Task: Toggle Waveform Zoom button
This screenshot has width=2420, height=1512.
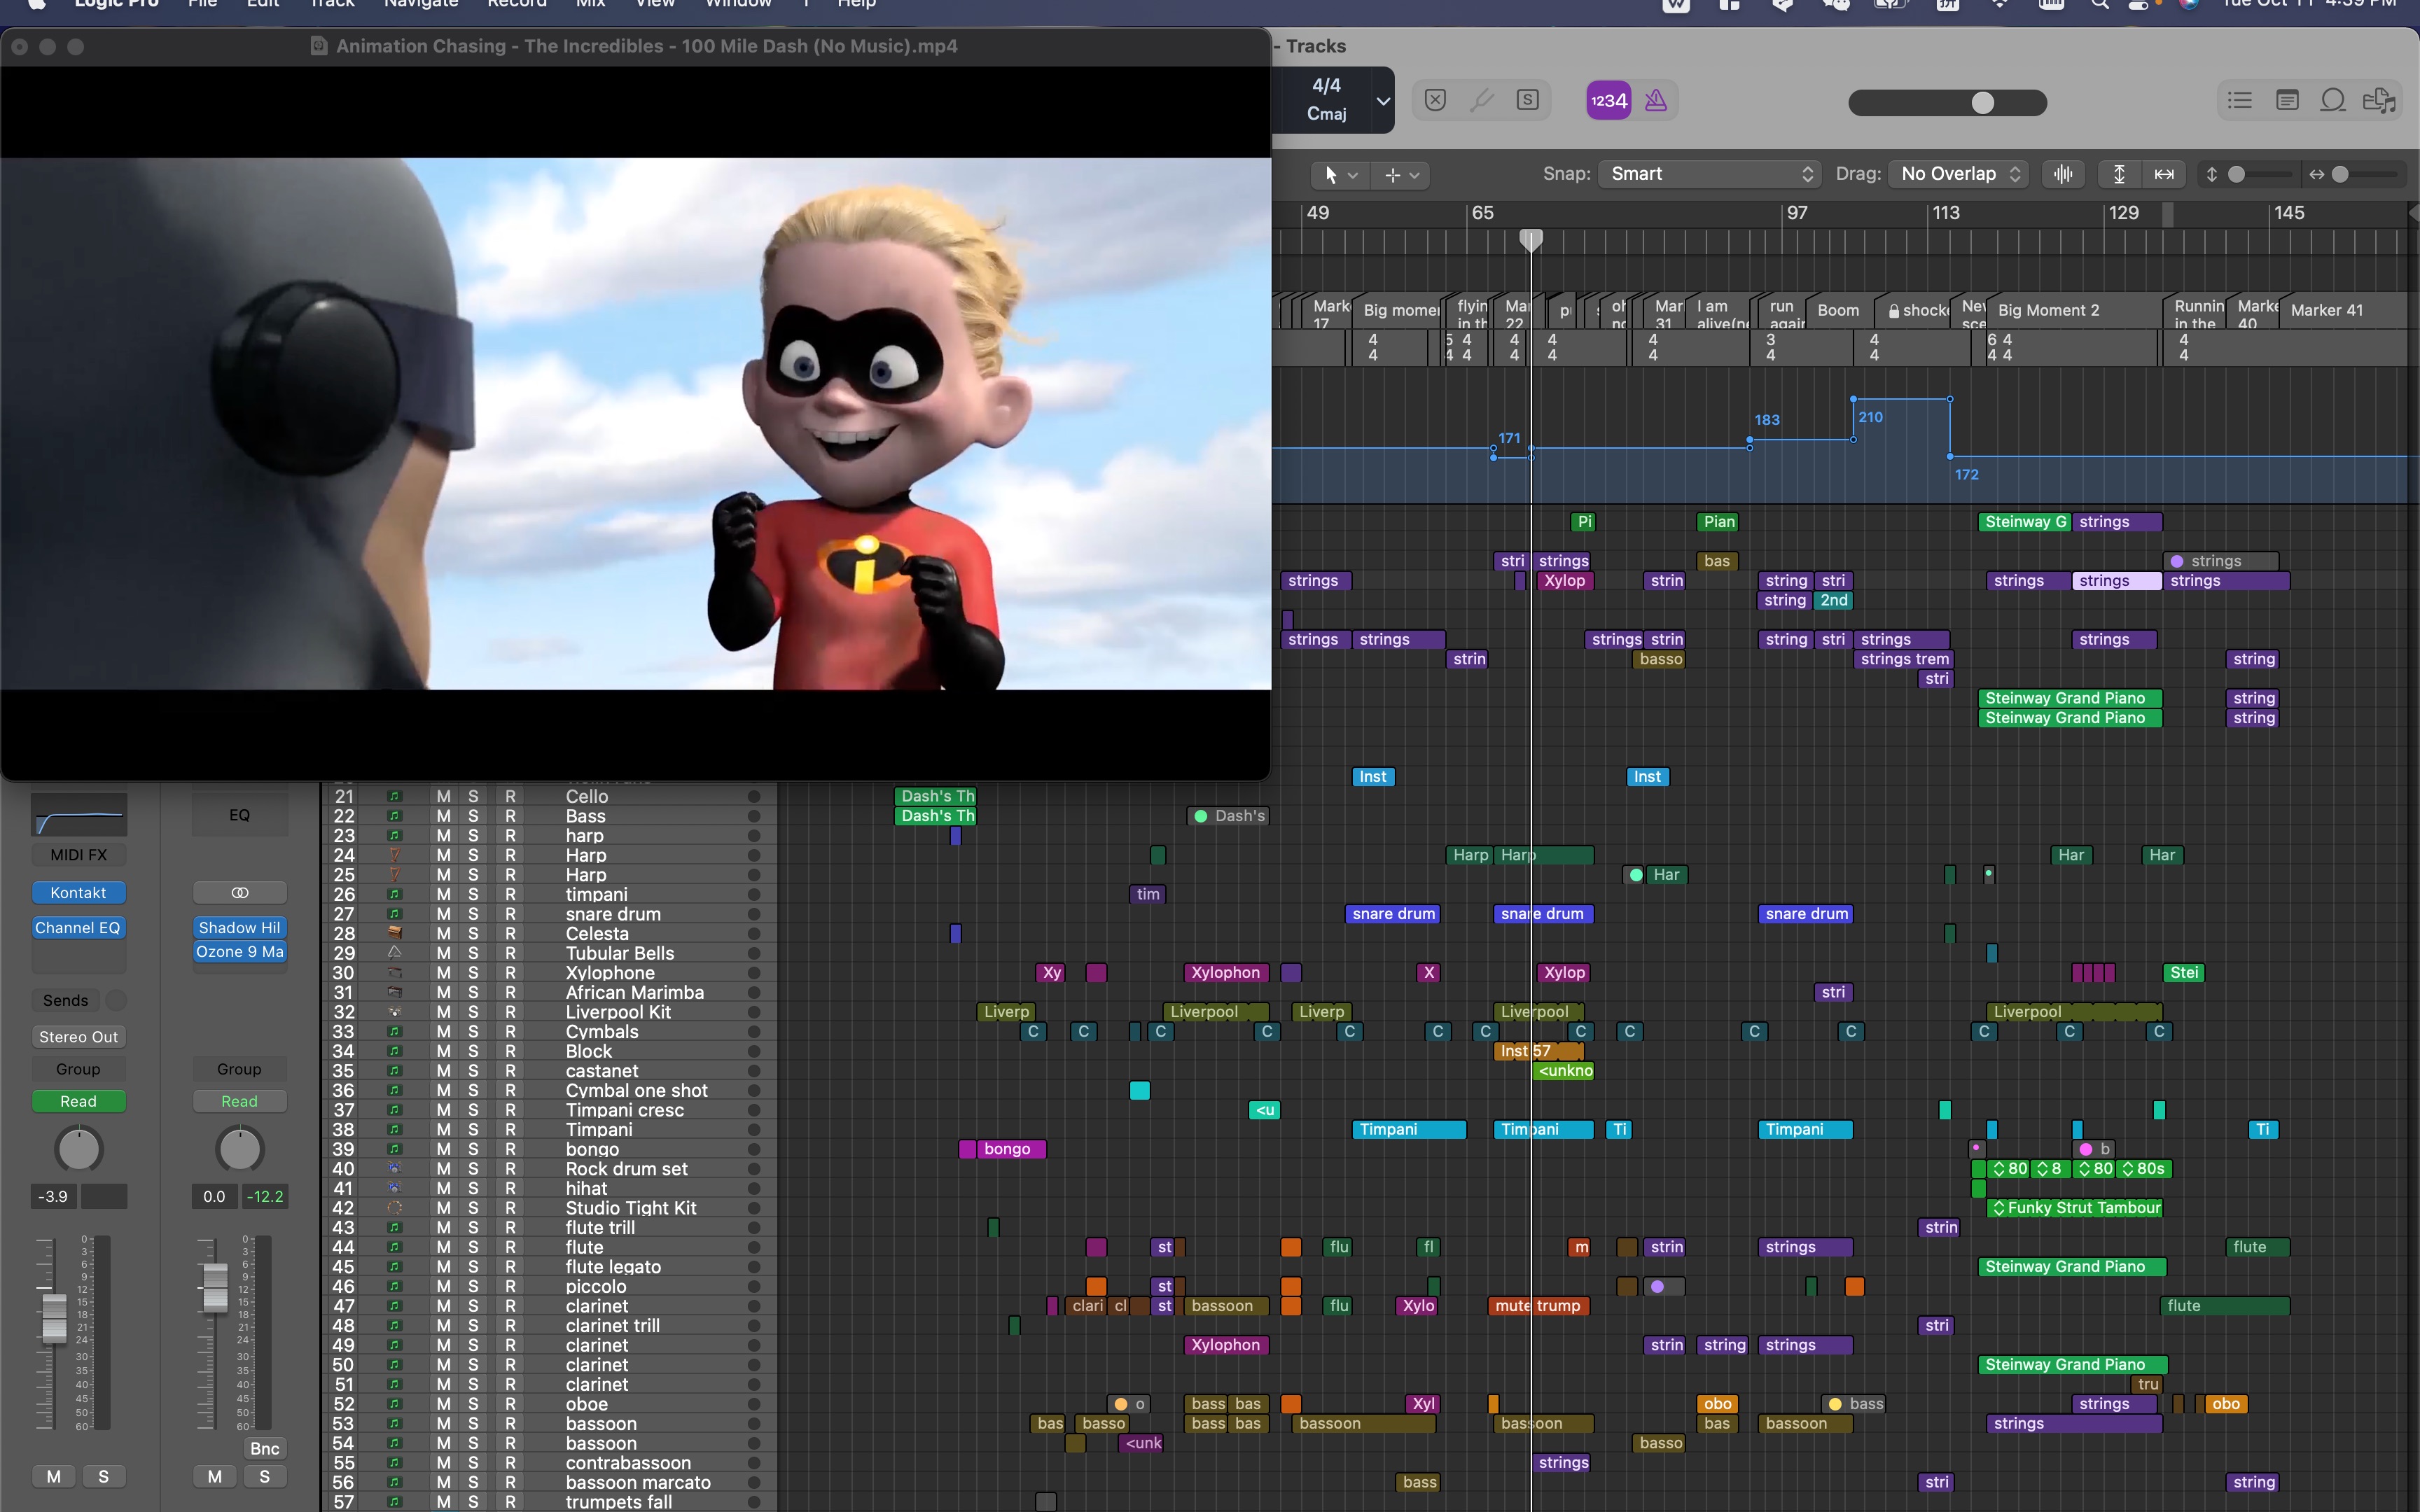Action: point(2063,174)
